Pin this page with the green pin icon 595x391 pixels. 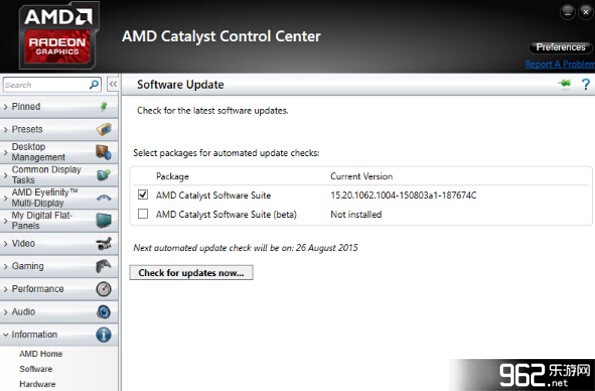[x=565, y=83]
